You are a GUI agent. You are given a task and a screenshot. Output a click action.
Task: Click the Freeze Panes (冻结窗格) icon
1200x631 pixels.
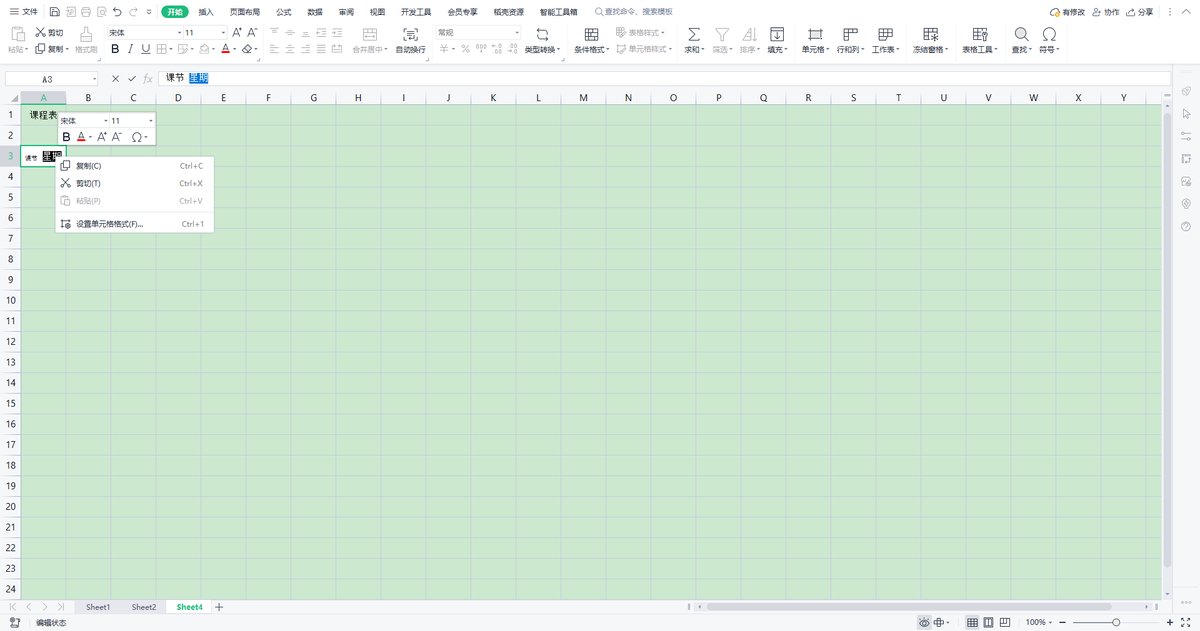tap(930, 34)
